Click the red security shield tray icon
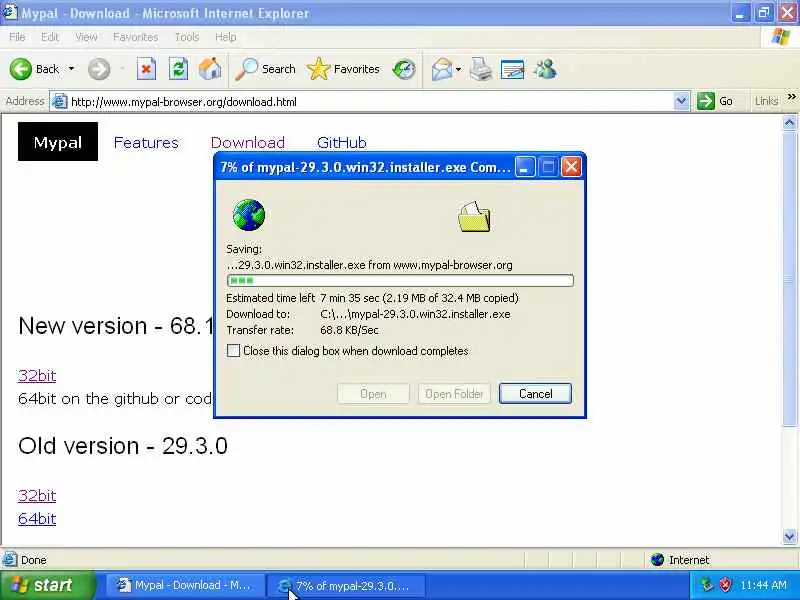 (x=725, y=585)
